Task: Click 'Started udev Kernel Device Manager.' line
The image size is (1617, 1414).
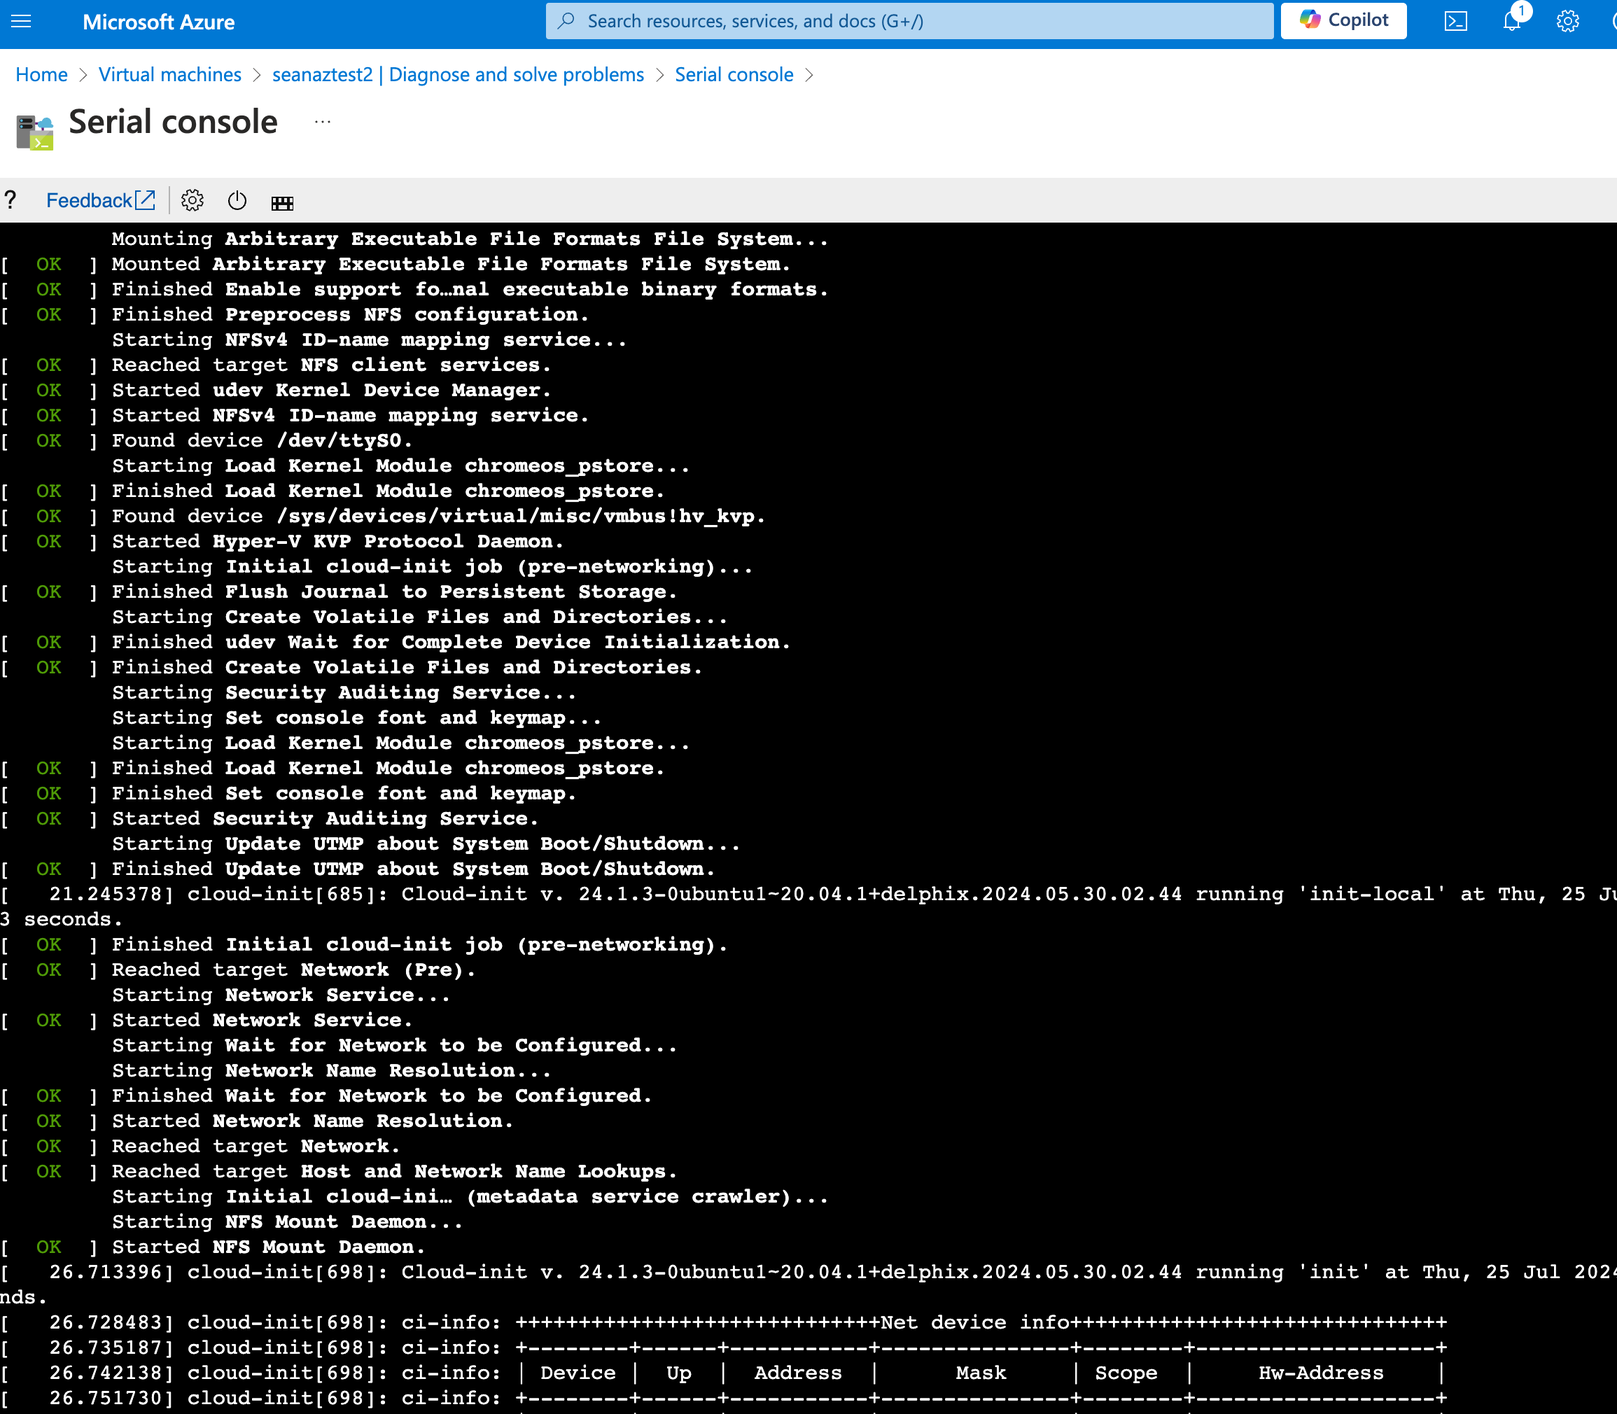Action: point(332,391)
